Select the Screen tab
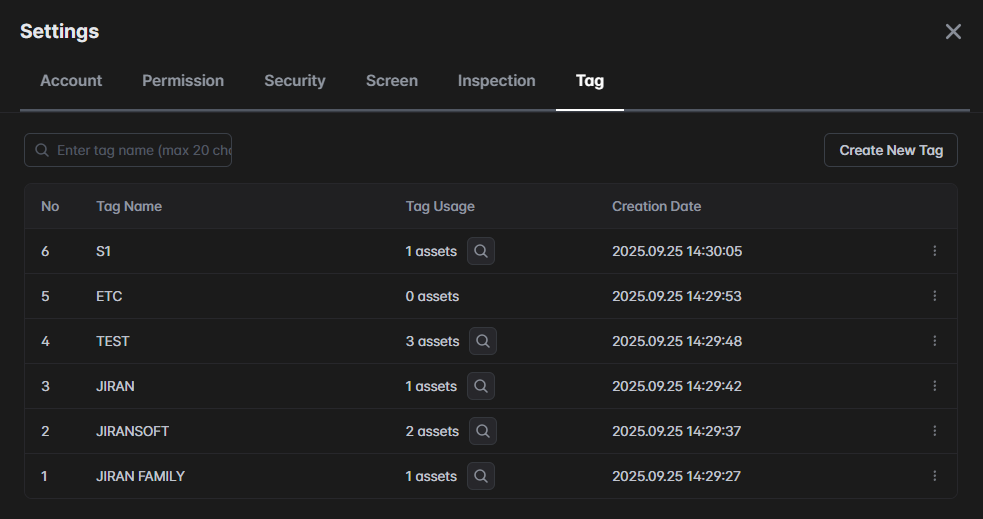This screenshot has height=519, width=983. coord(392,81)
